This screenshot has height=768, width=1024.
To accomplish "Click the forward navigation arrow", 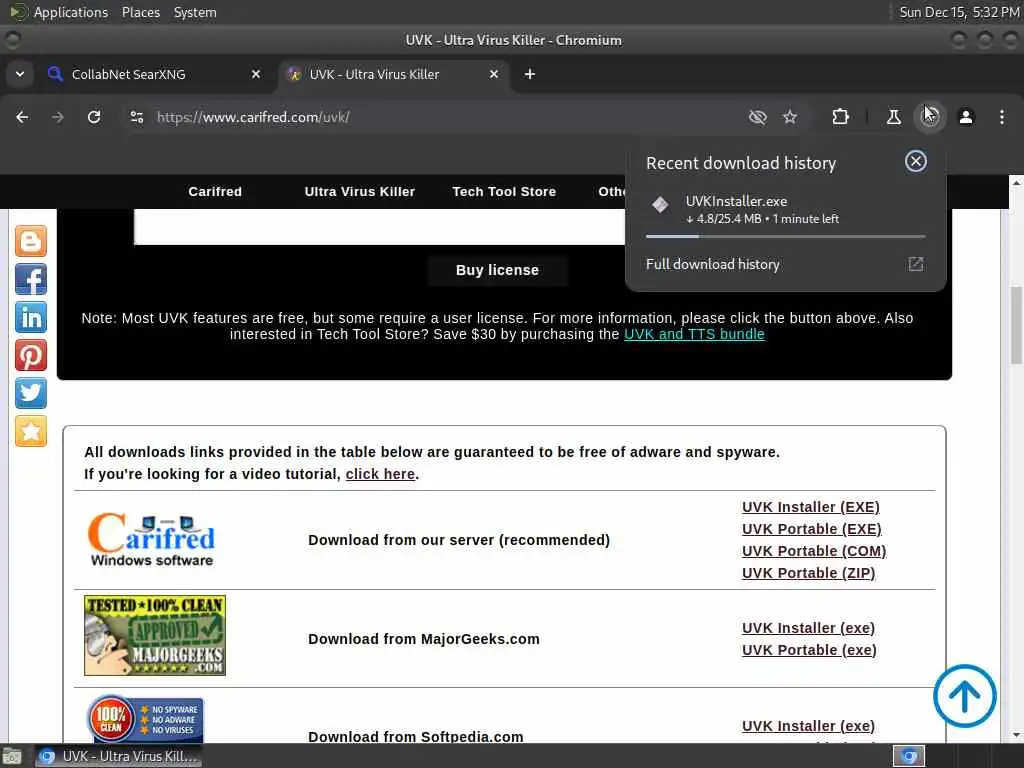I will point(57,117).
